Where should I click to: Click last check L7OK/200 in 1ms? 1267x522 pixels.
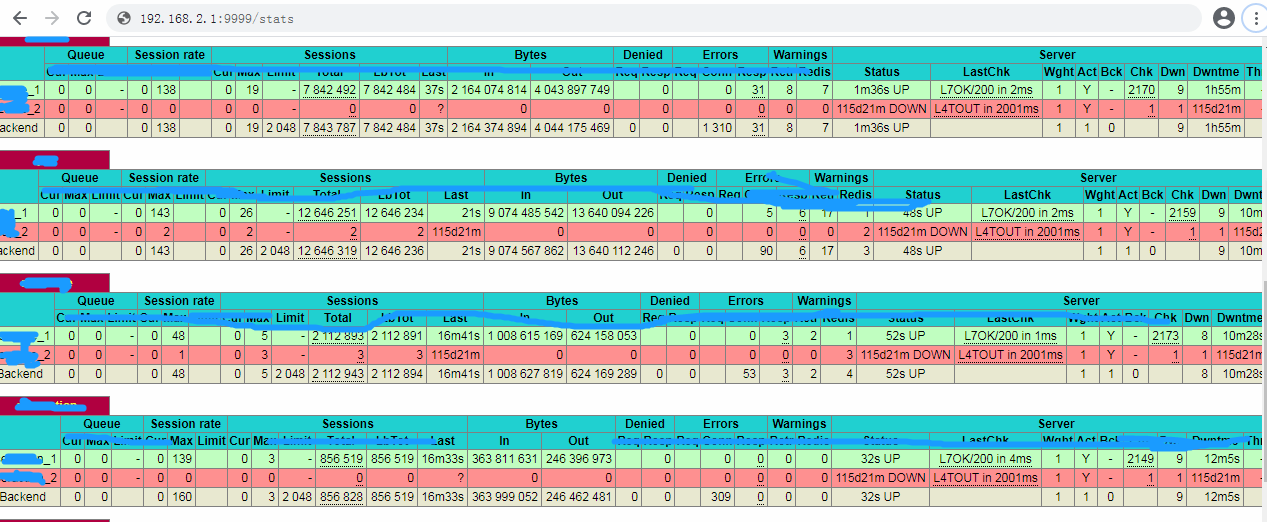[x=1010, y=336]
